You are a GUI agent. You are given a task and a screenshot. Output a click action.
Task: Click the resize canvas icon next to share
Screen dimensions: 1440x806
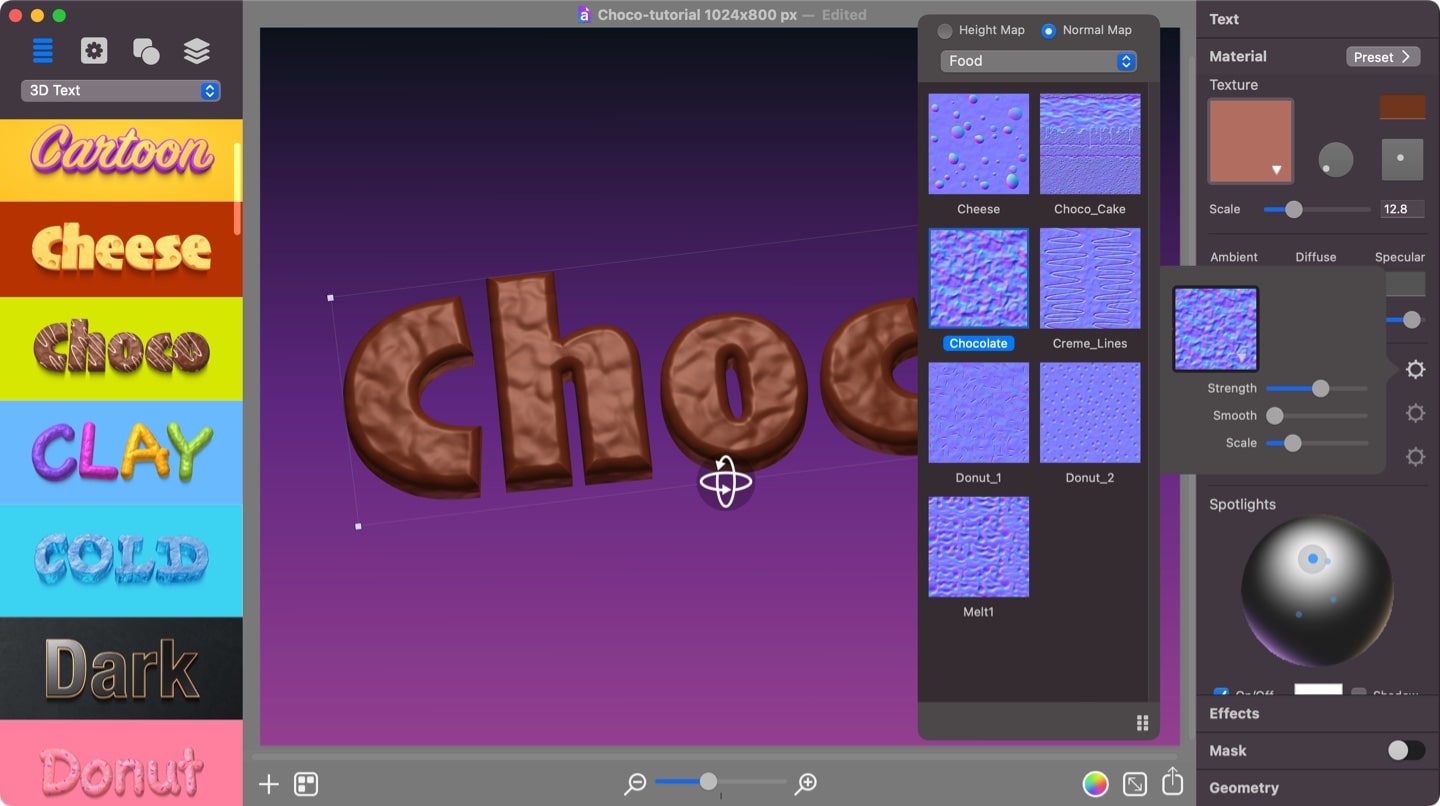[1135, 784]
